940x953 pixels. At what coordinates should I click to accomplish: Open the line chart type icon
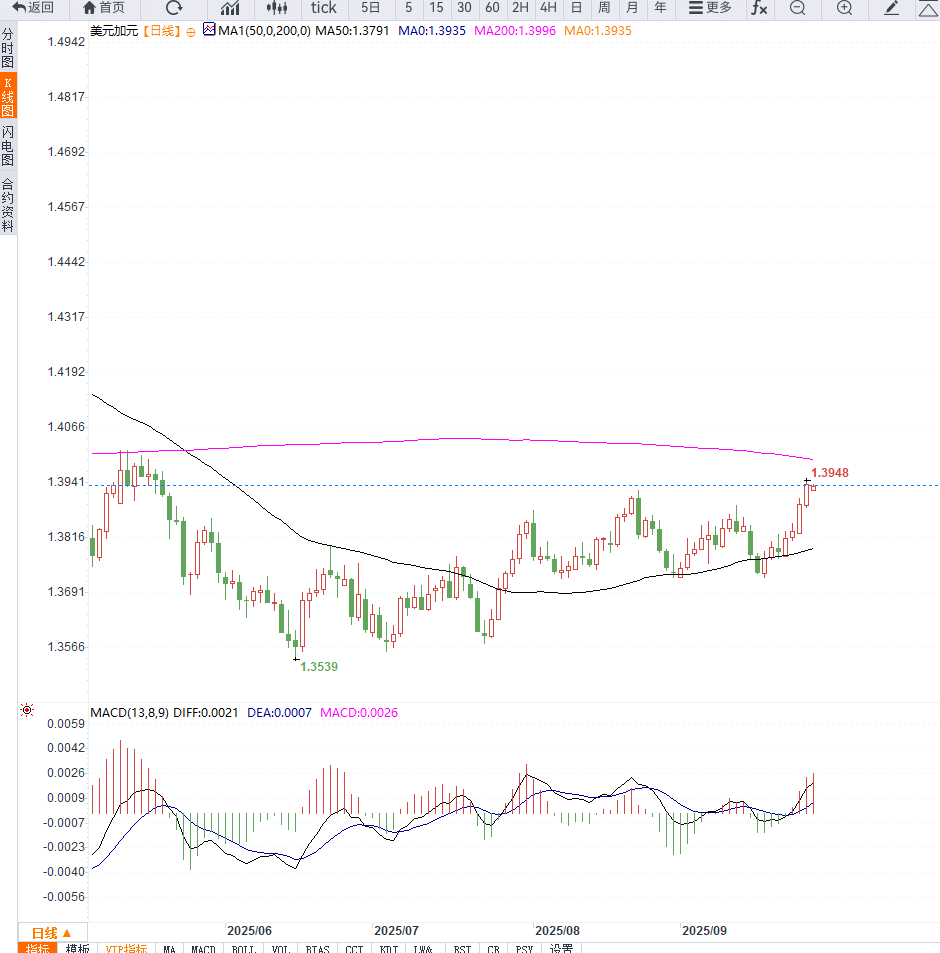tap(230, 8)
